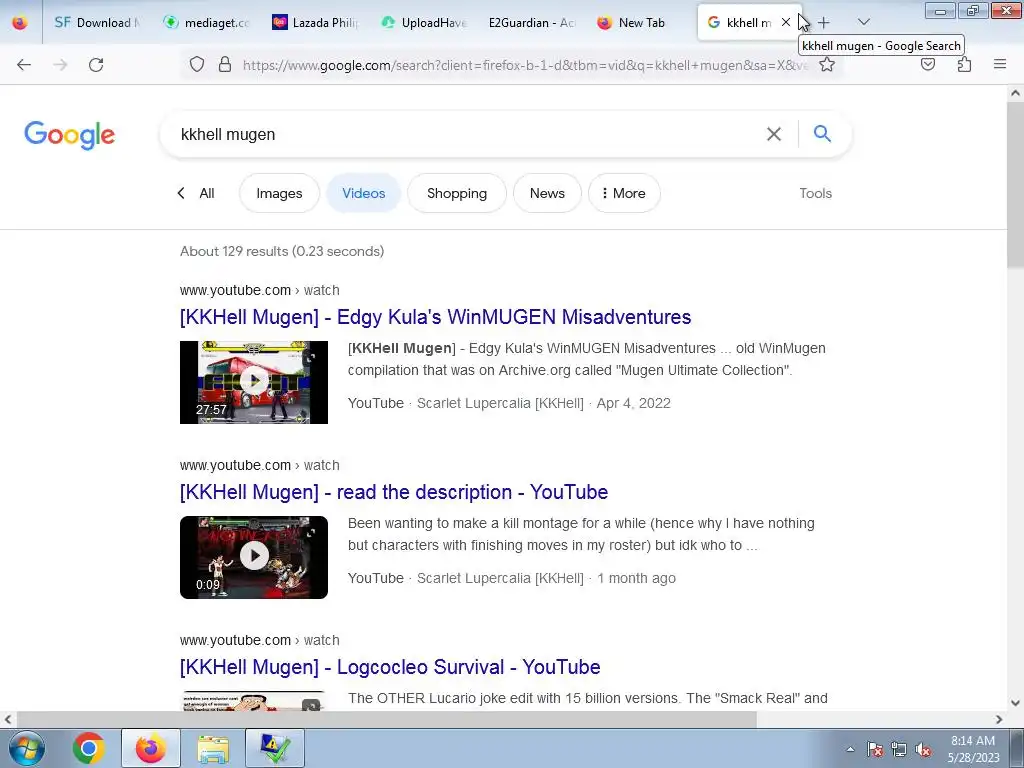View site security padlock info
1024x768 pixels.
(225, 64)
